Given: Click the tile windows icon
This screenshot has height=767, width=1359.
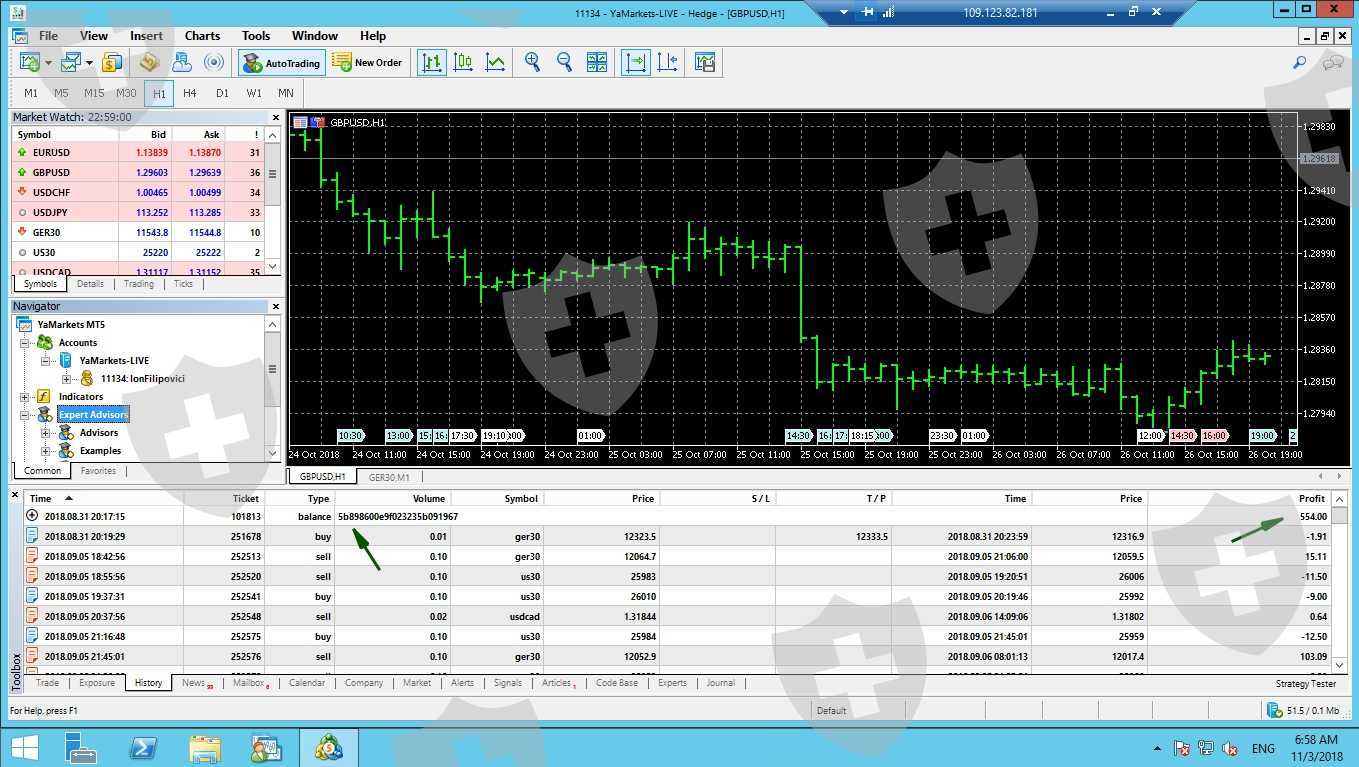Looking at the screenshot, I should (597, 62).
